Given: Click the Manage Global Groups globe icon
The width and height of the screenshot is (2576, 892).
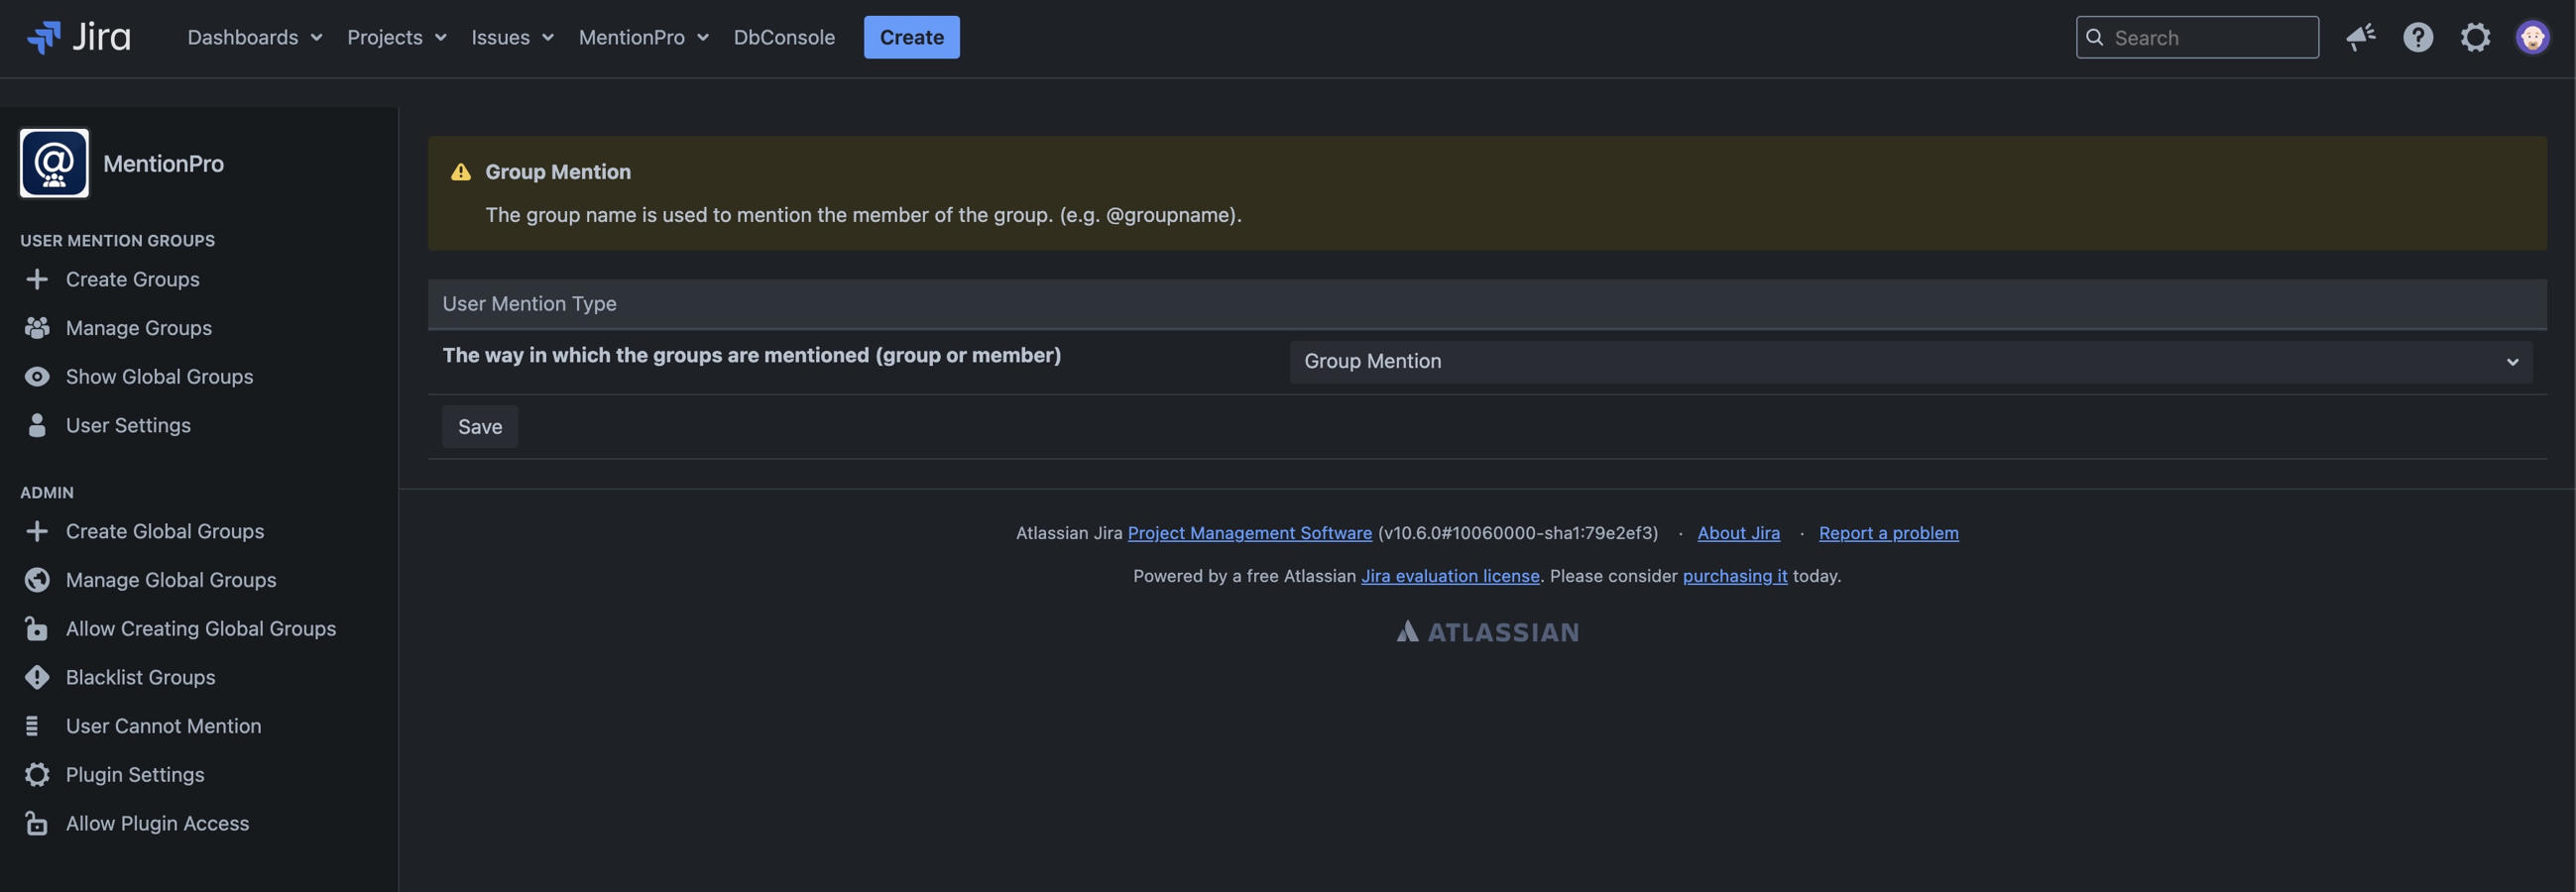Looking at the screenshot, I should tap(37, 580).
